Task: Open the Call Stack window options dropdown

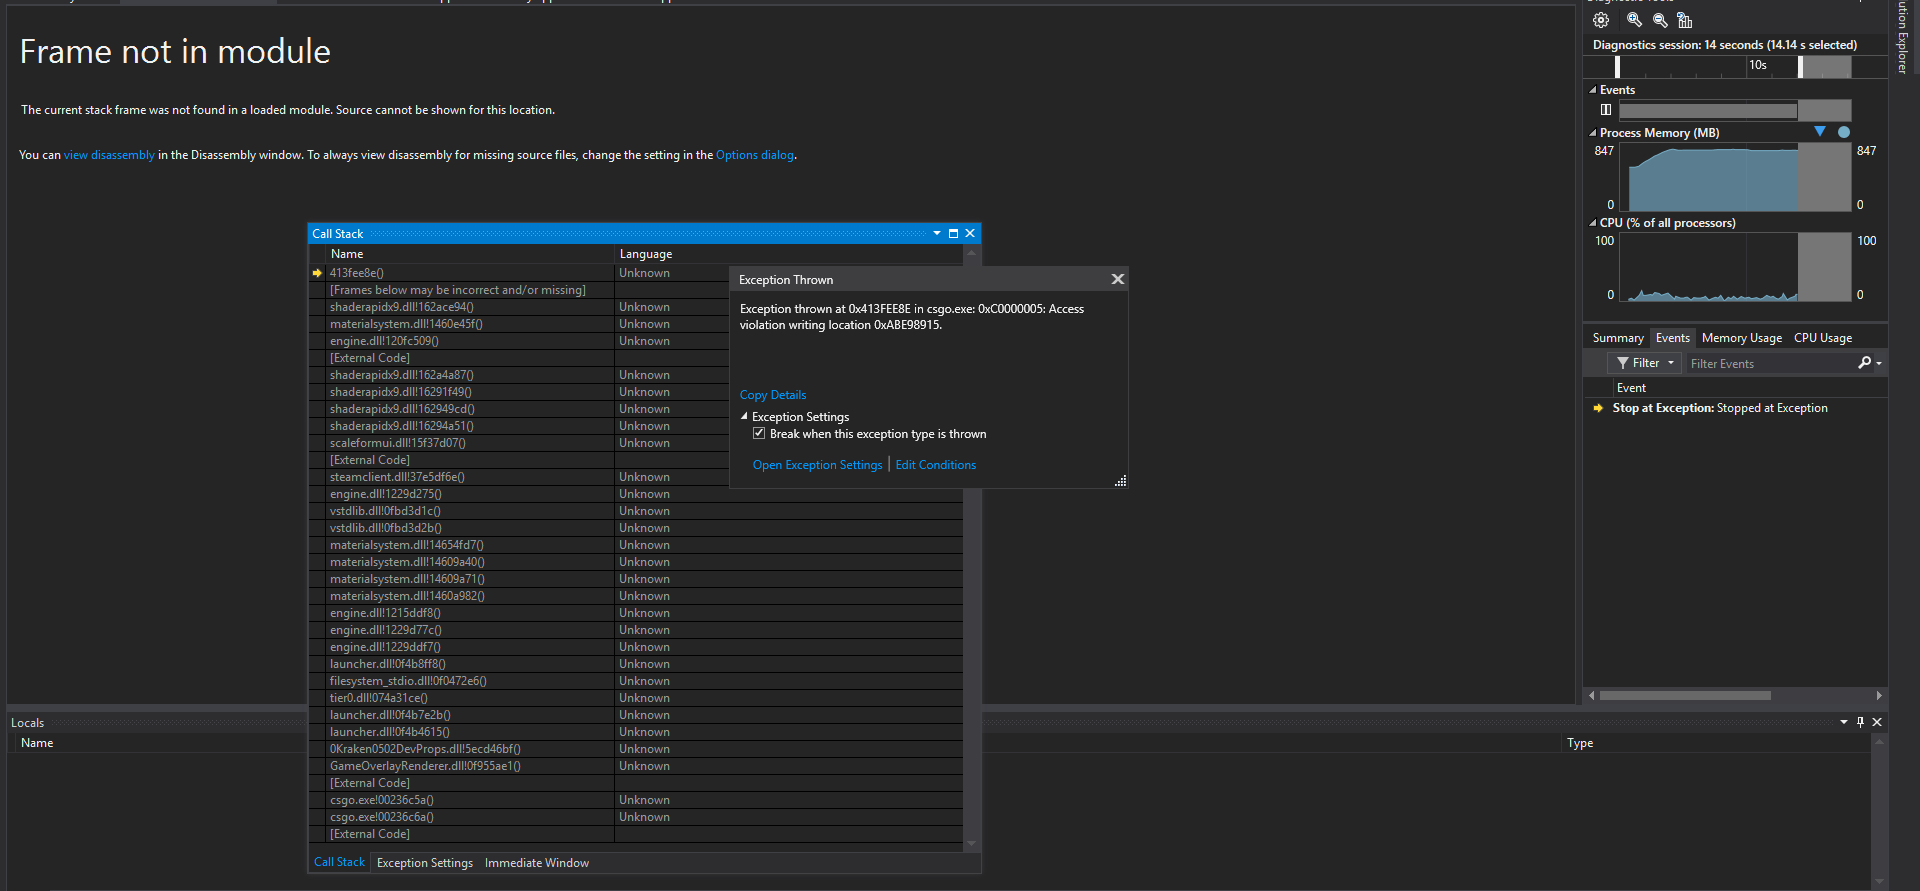Action: click(x=937, y=233)
